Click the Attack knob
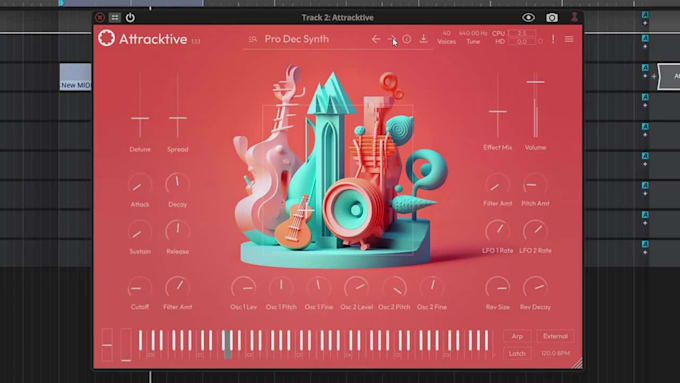 pos(140,184)
